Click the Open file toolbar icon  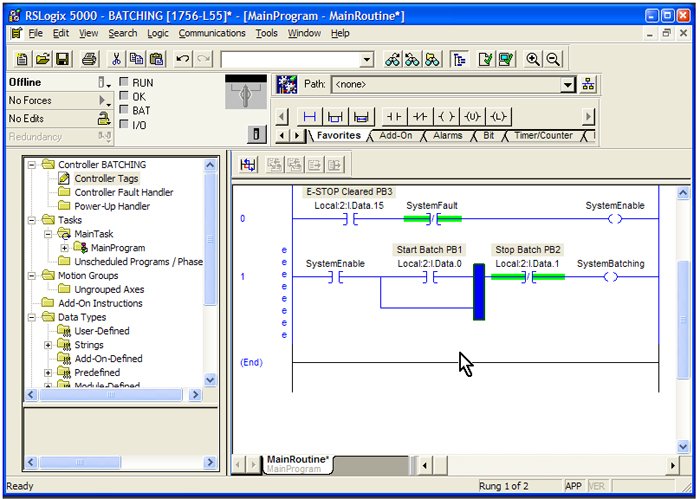pos(42,59)
